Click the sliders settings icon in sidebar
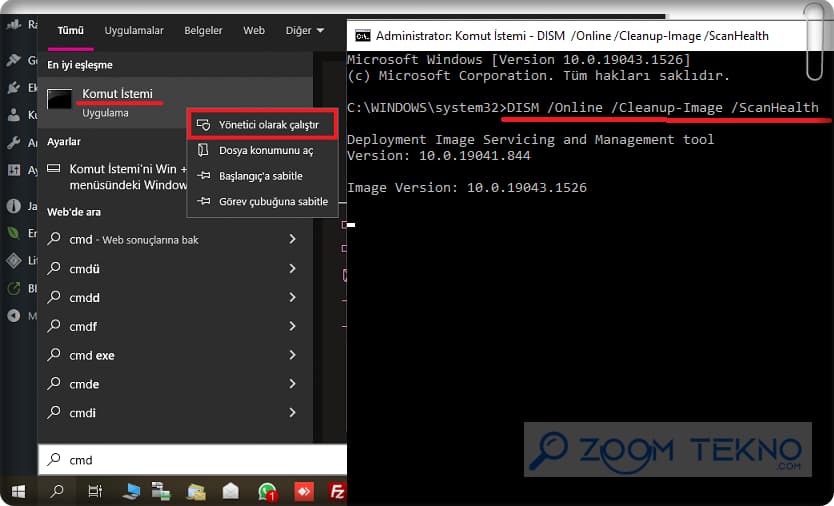Viewport: 834px width, 506px height. [14, 170]
